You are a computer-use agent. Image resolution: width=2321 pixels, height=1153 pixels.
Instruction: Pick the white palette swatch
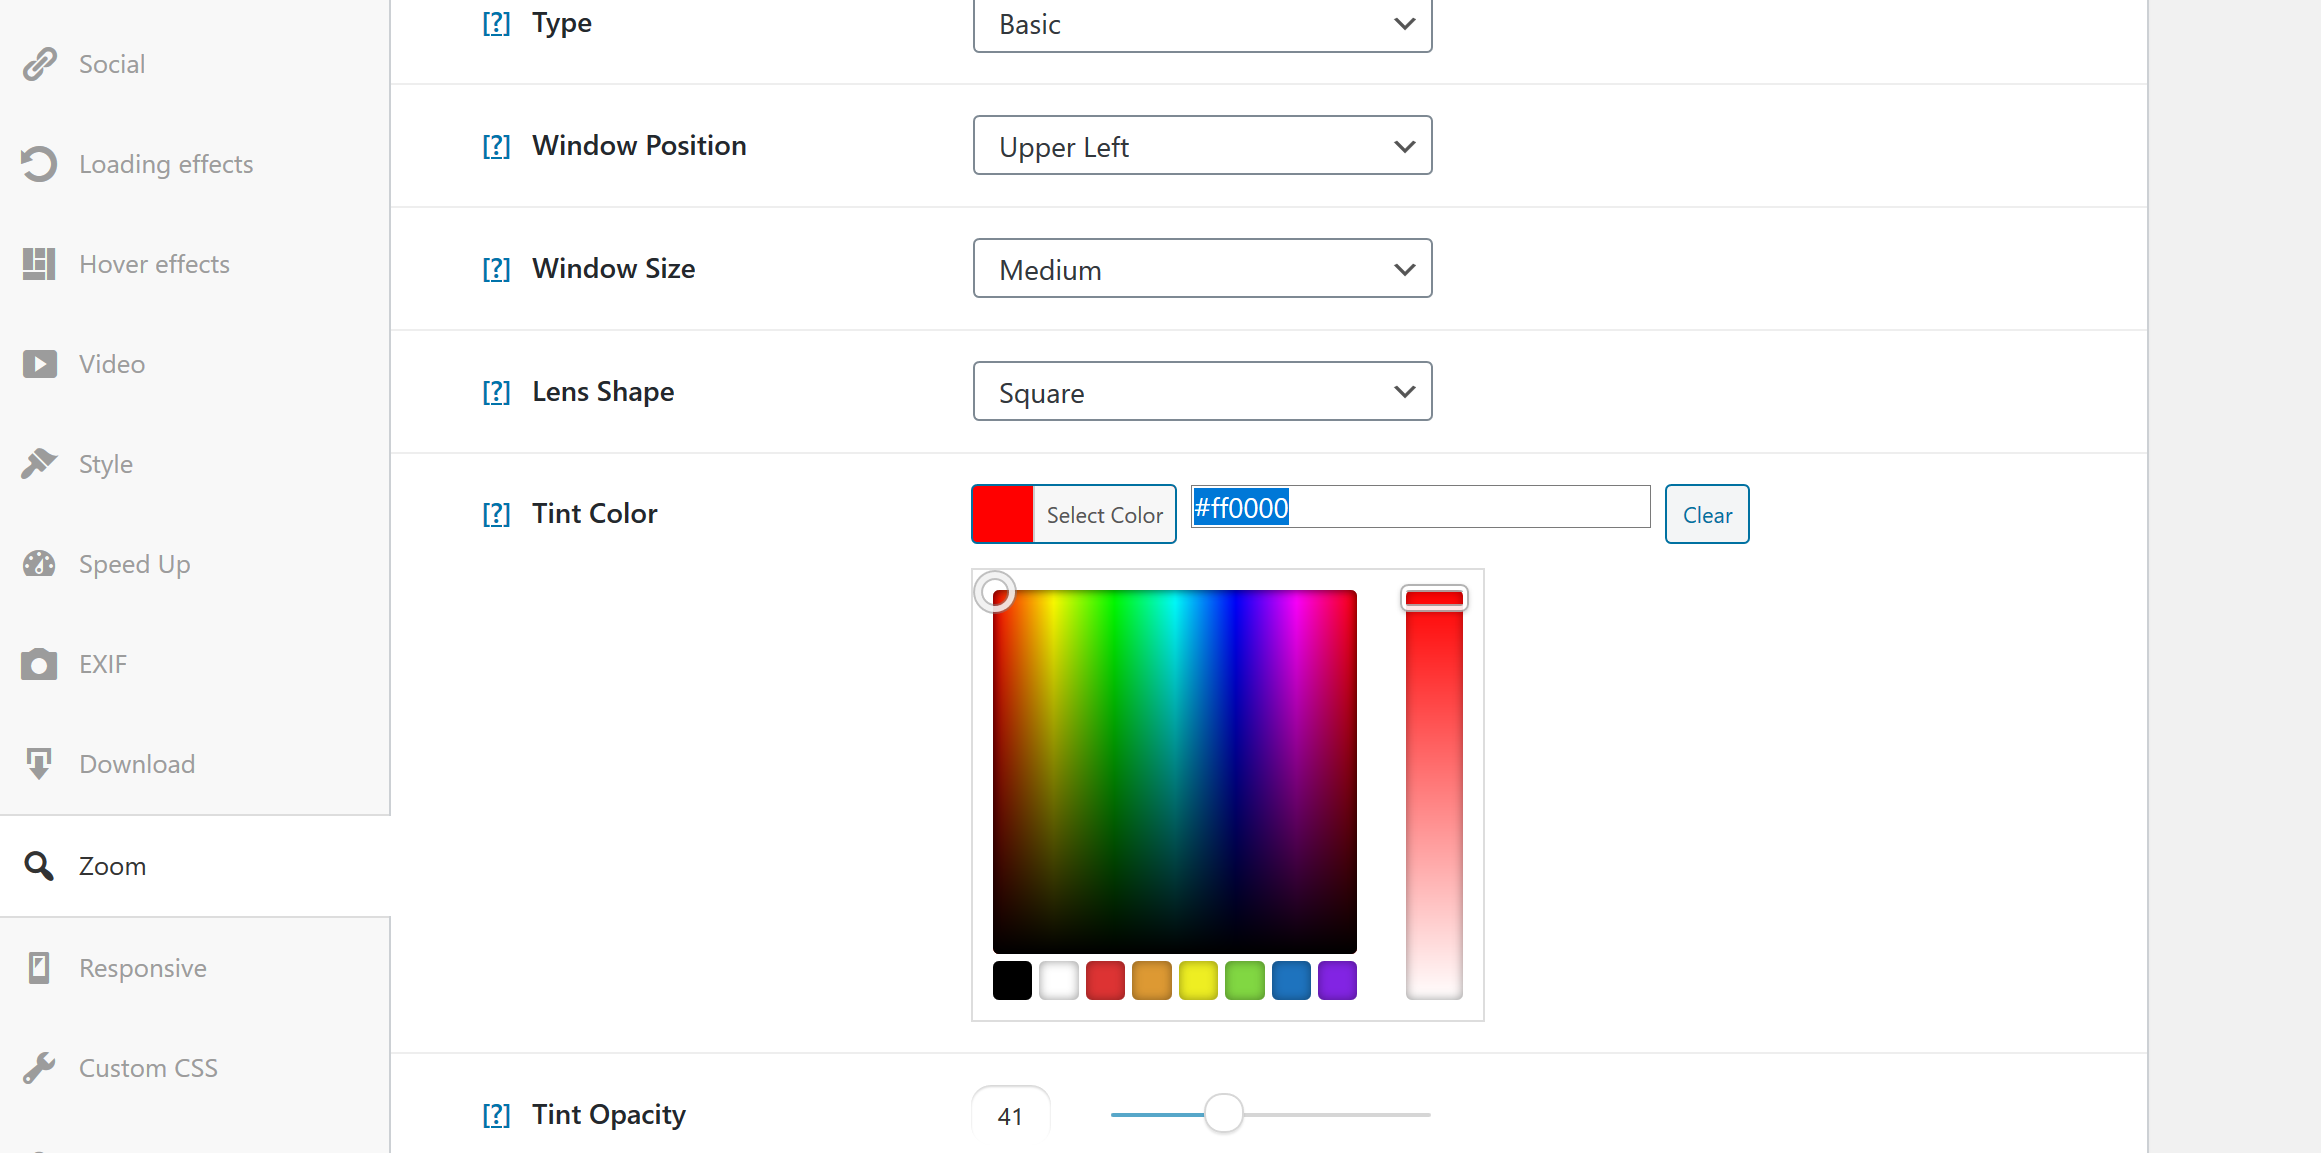[1059, 981]
